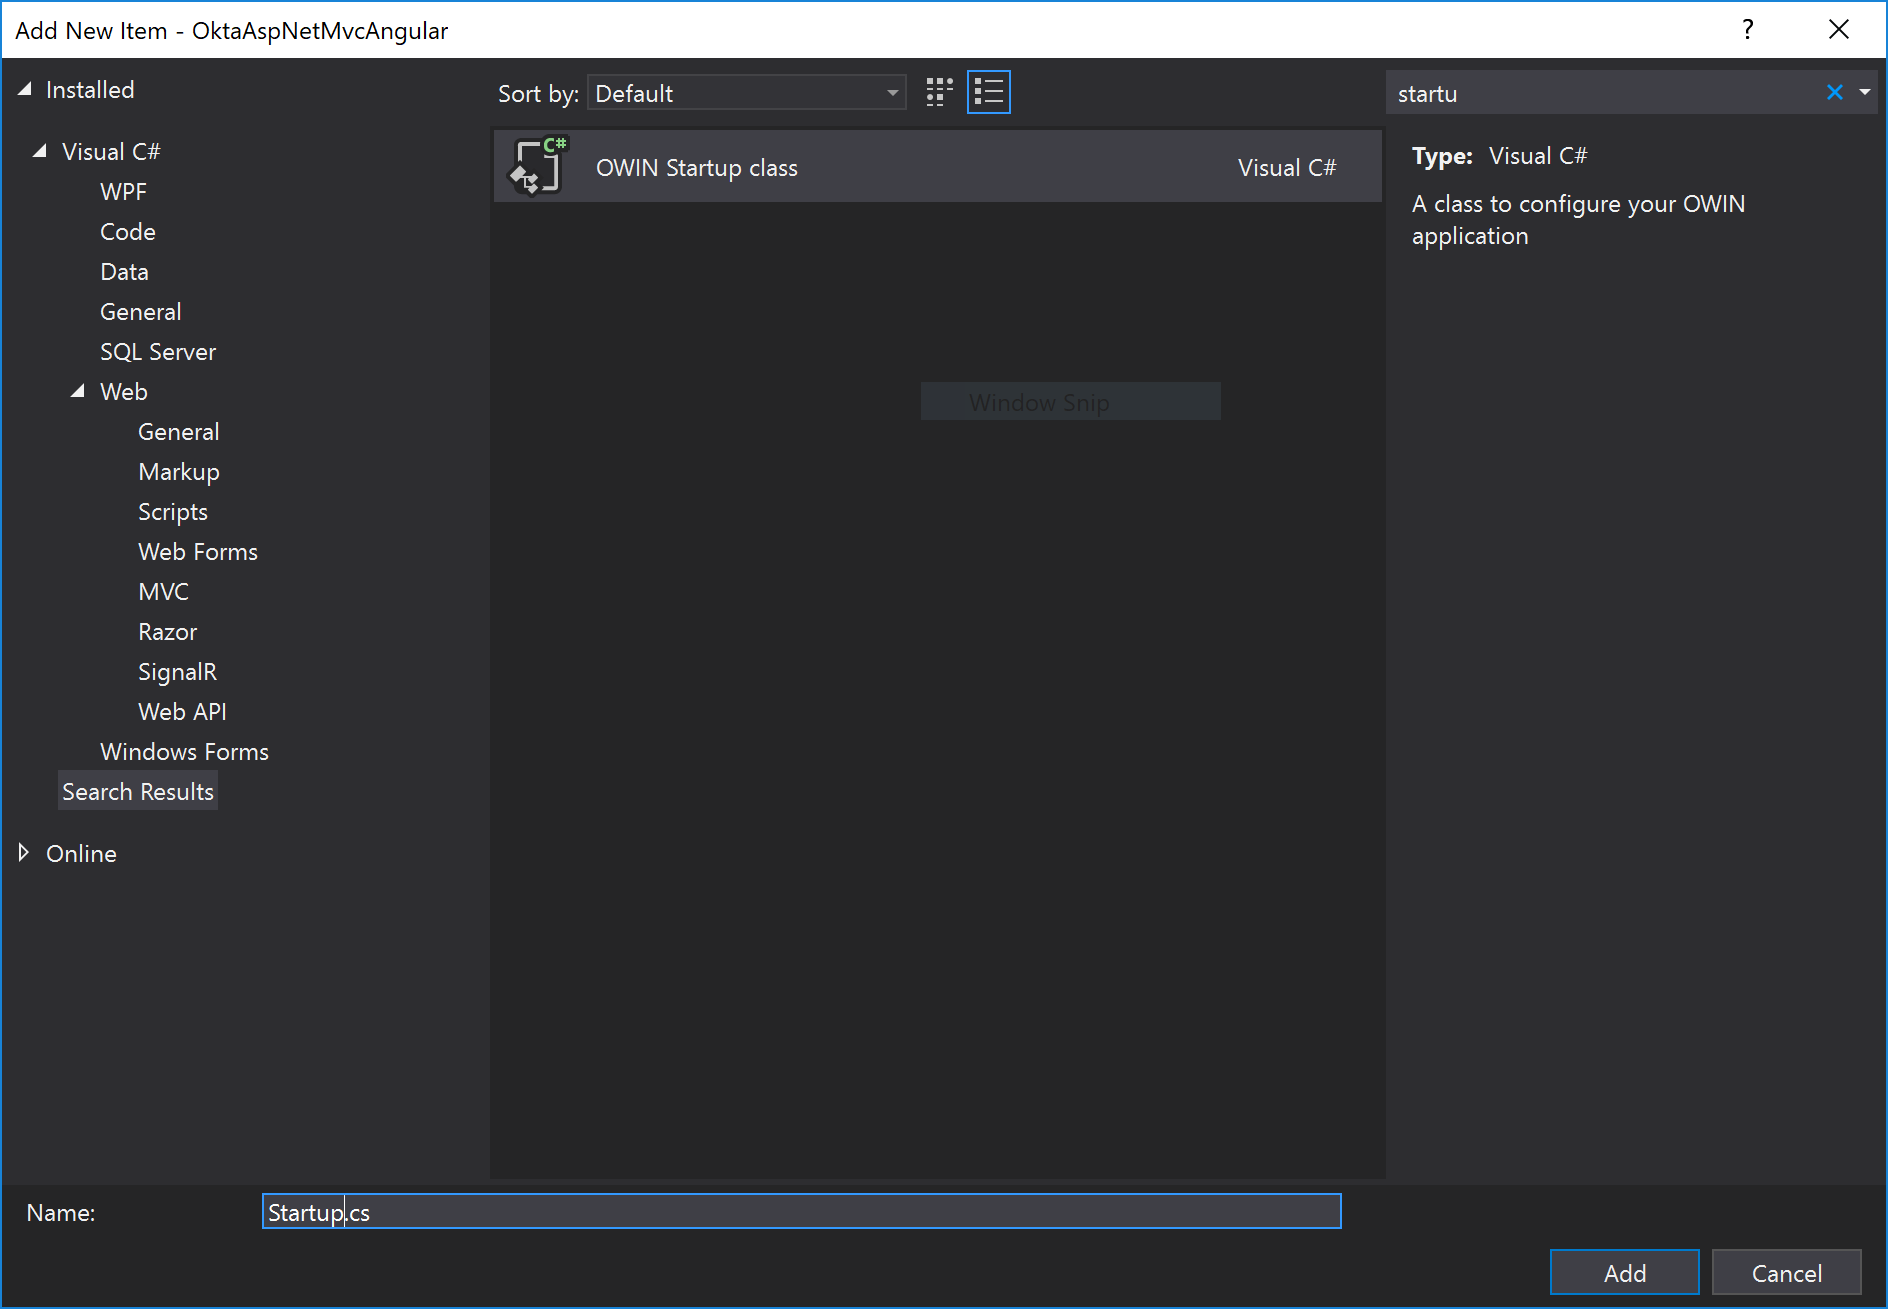Viewport: 1888px width, 1309px height.
Task: Collapse the Web node
Action: [78, 391]
